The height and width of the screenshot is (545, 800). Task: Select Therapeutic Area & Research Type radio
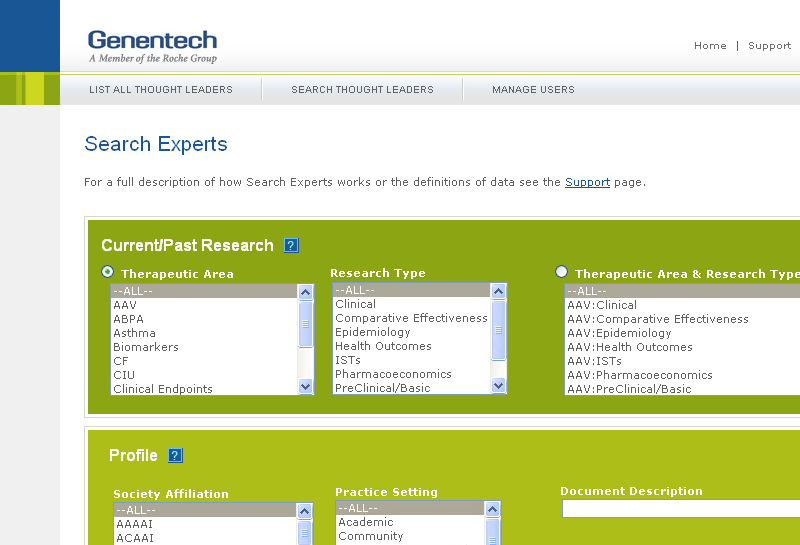click(x=561, y=272)
